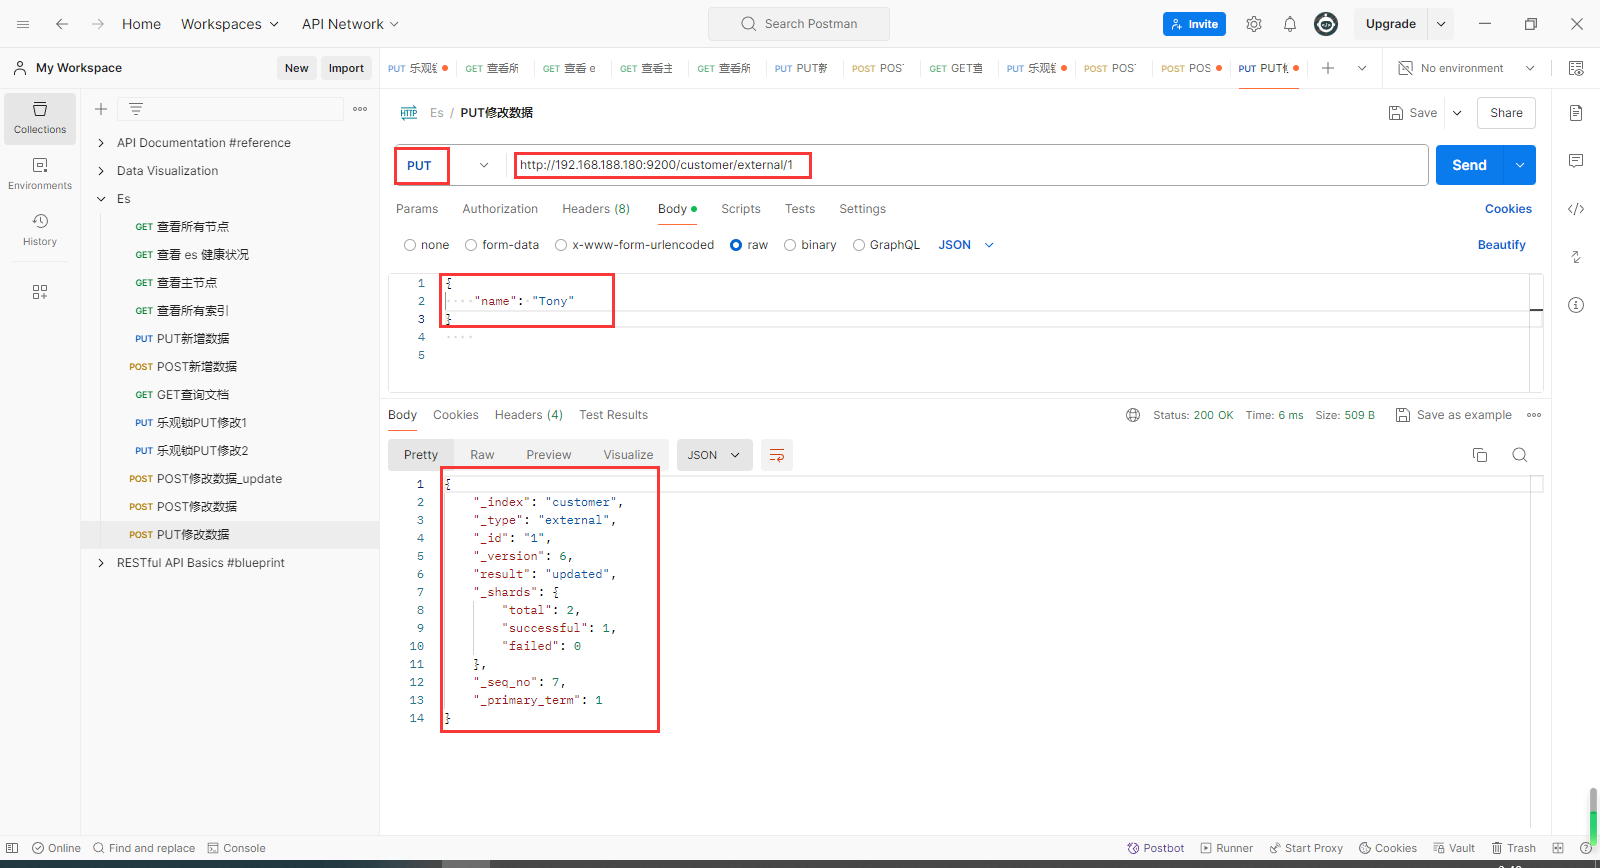
Task: Open the History sidebar section
Action: 40,230
